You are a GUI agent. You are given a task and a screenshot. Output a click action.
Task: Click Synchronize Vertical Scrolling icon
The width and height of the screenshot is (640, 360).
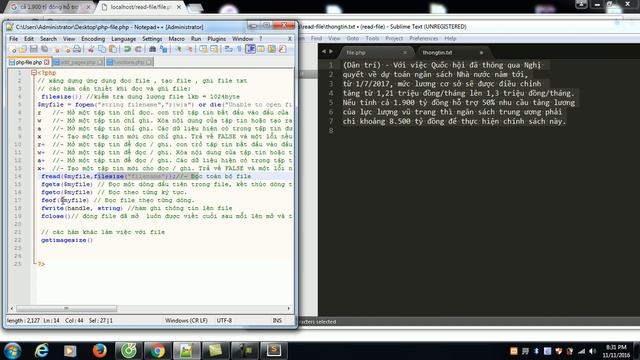(203, 49)
